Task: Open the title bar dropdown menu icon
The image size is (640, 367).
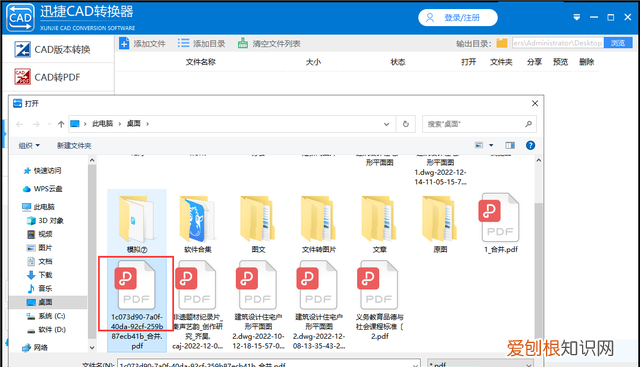Action: coord(577,17)
